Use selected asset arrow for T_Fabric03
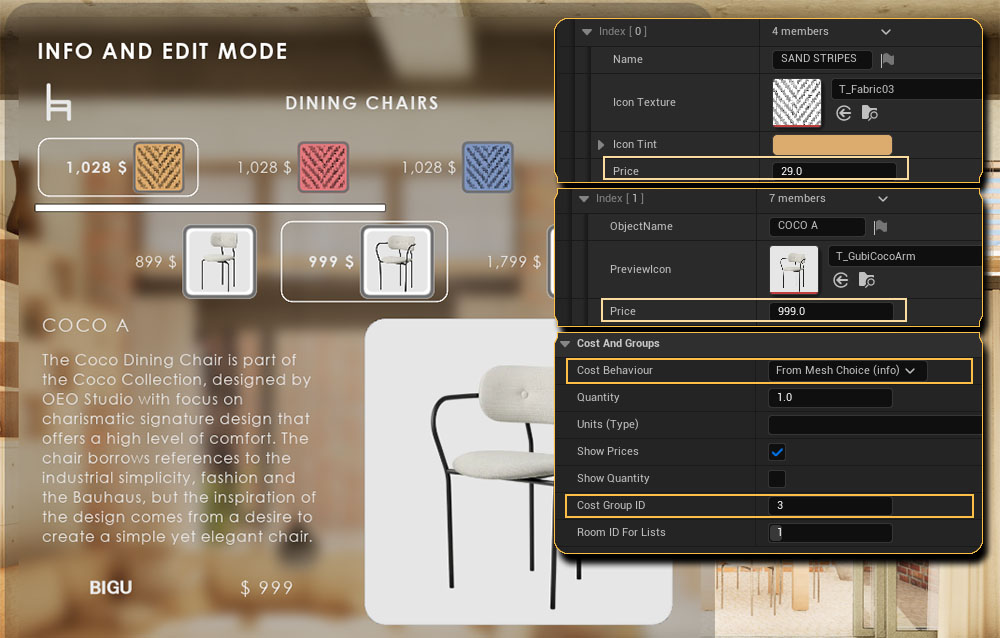The image size is (1000, 638). (x=843, y=113)
